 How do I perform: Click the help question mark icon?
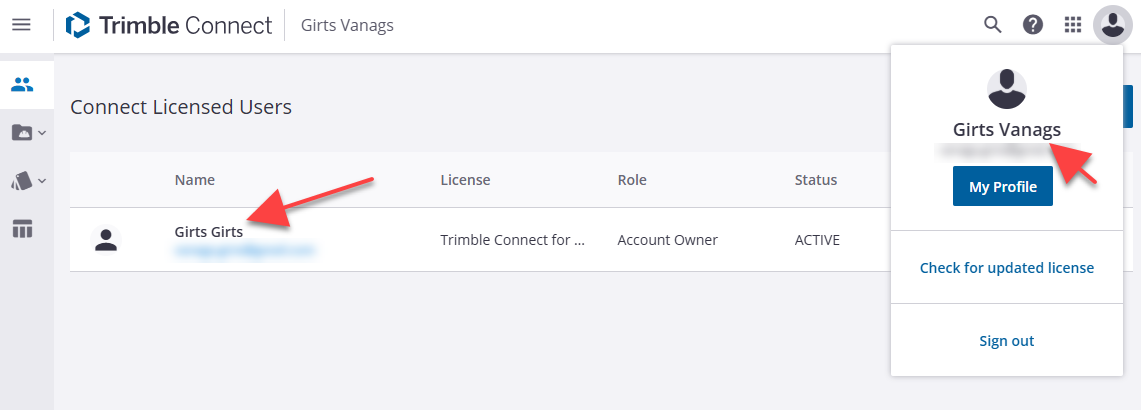pyautogui.click(x=1033, y=25)
